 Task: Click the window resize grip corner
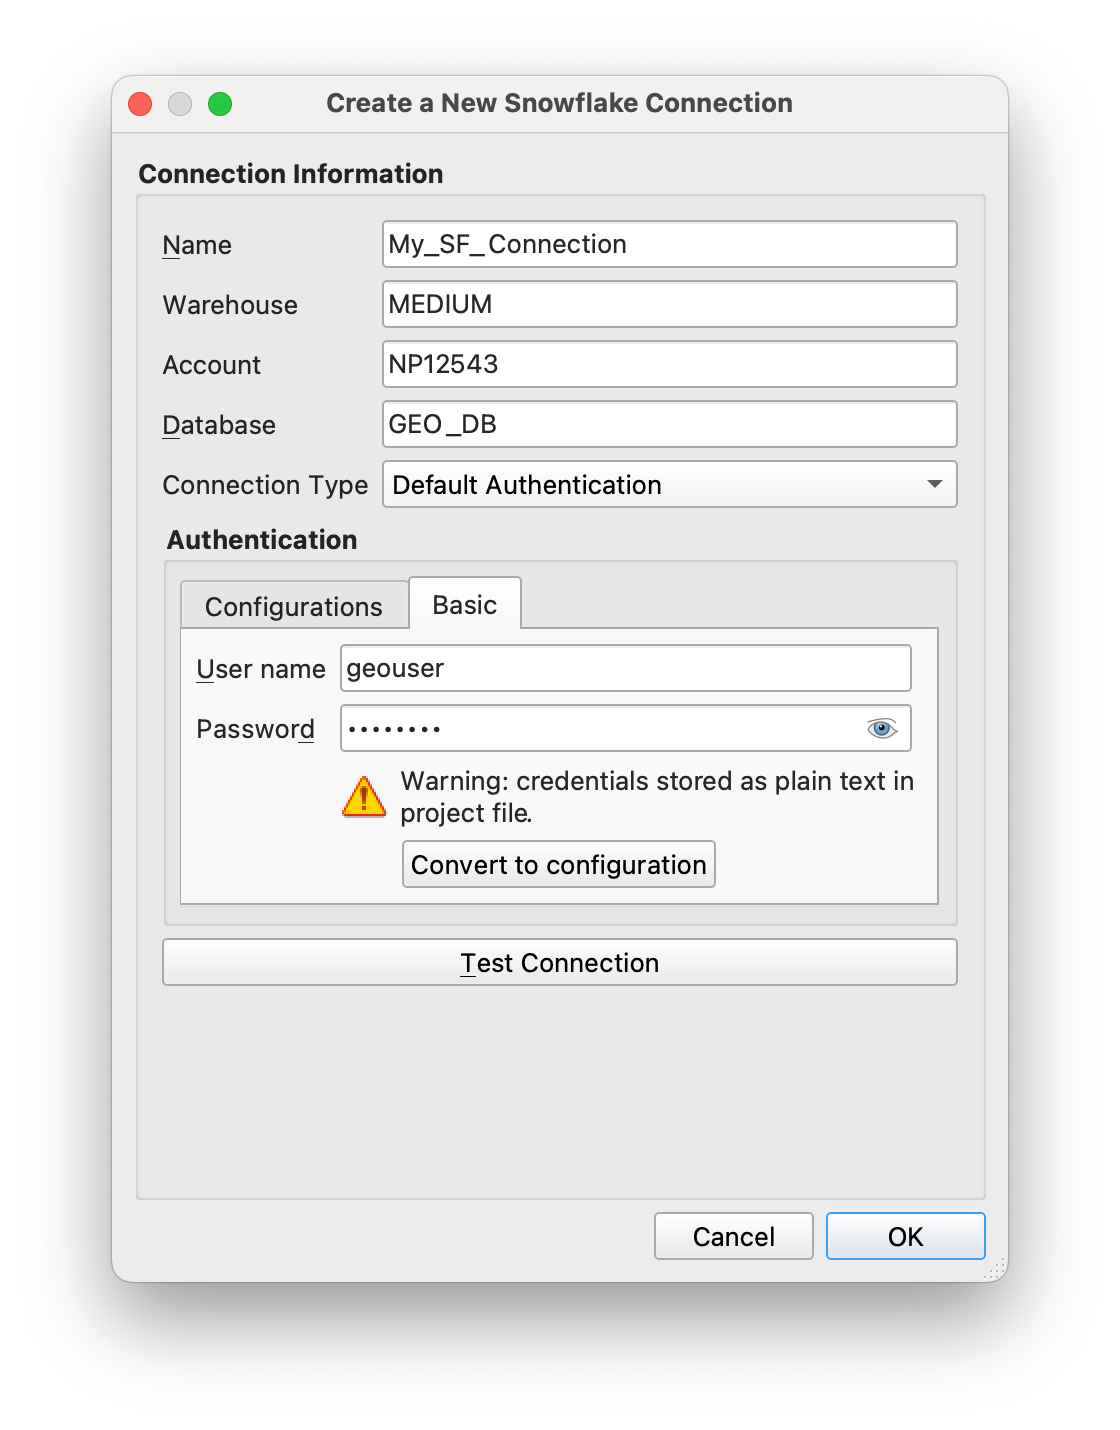tap(995, 1269)
